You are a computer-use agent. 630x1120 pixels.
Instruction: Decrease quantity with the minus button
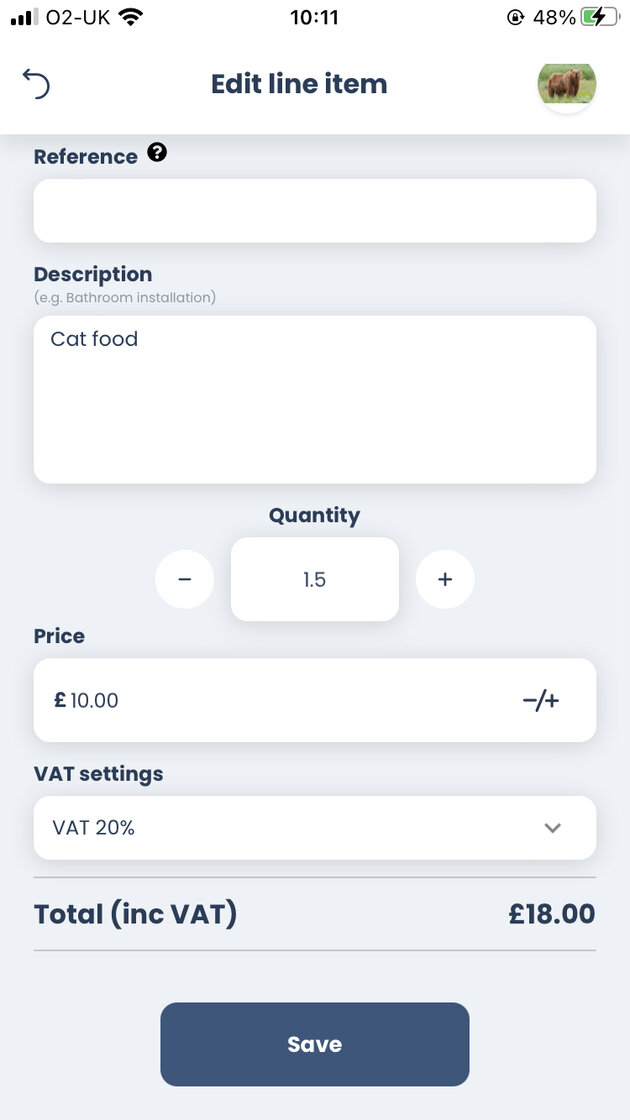point(185,580)
